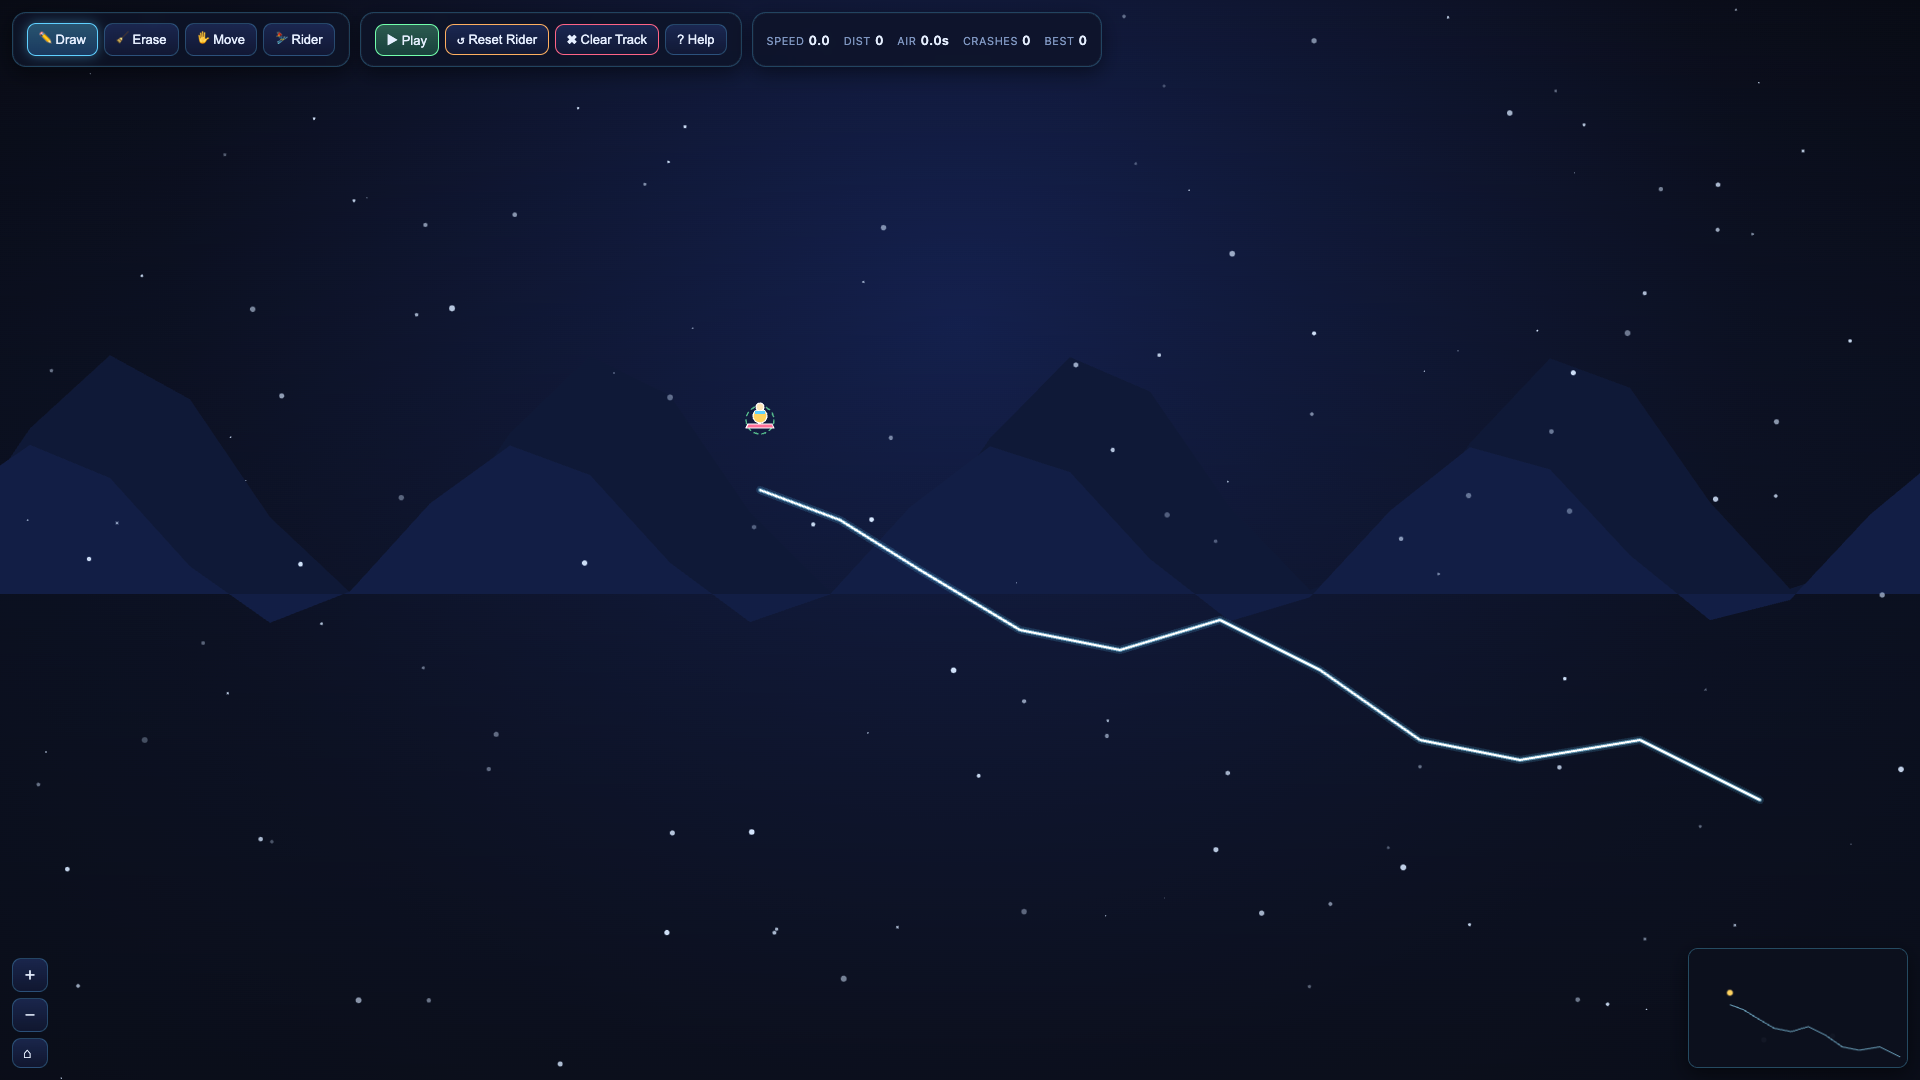Start the simulation with Play
1920x1080 pixels.
tap(407, 40)
